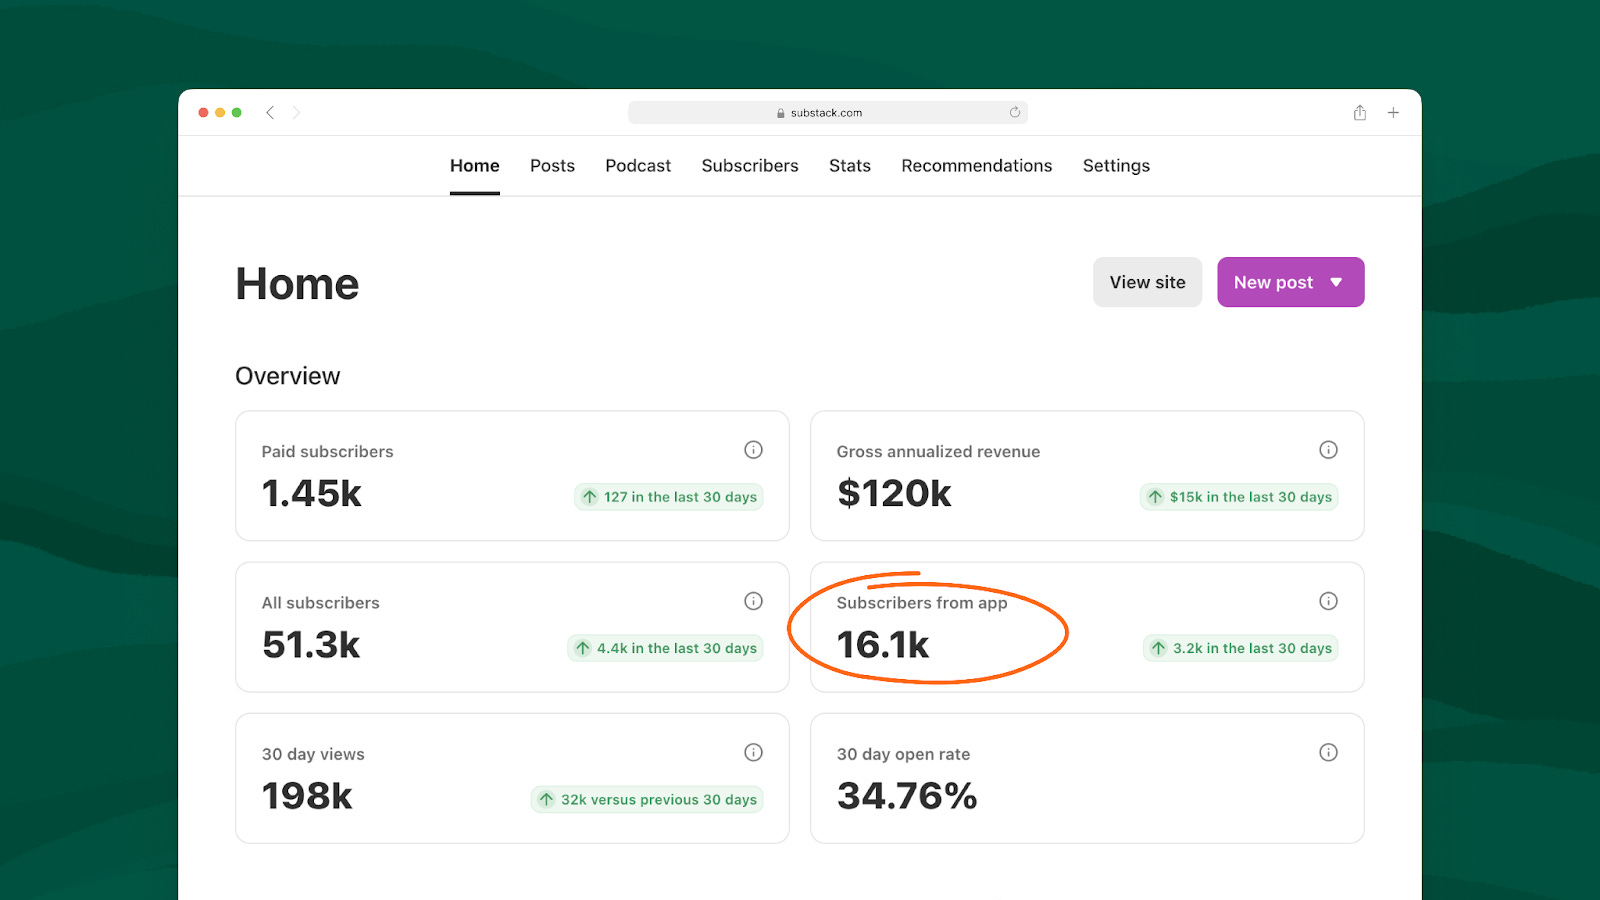Click the 34.76% open rate value
1600x900 pixels.
pyautogui.click(x=907, y=796)
